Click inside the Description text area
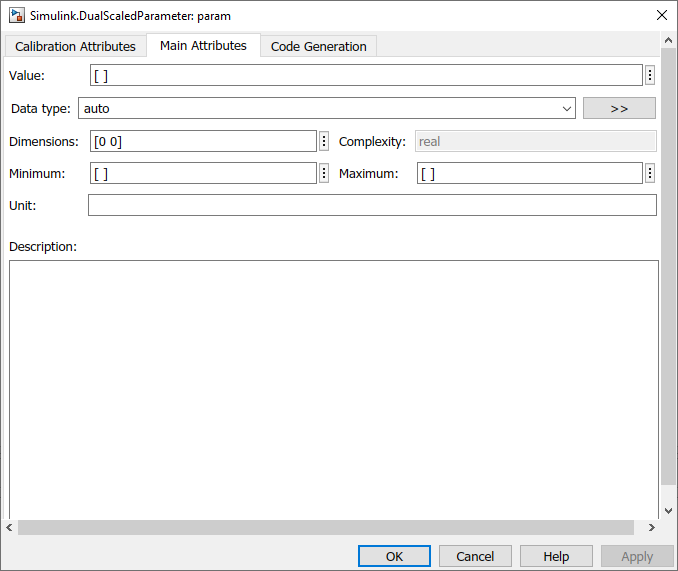The width and height of the screenshot is (678, 571). point(333,390)
